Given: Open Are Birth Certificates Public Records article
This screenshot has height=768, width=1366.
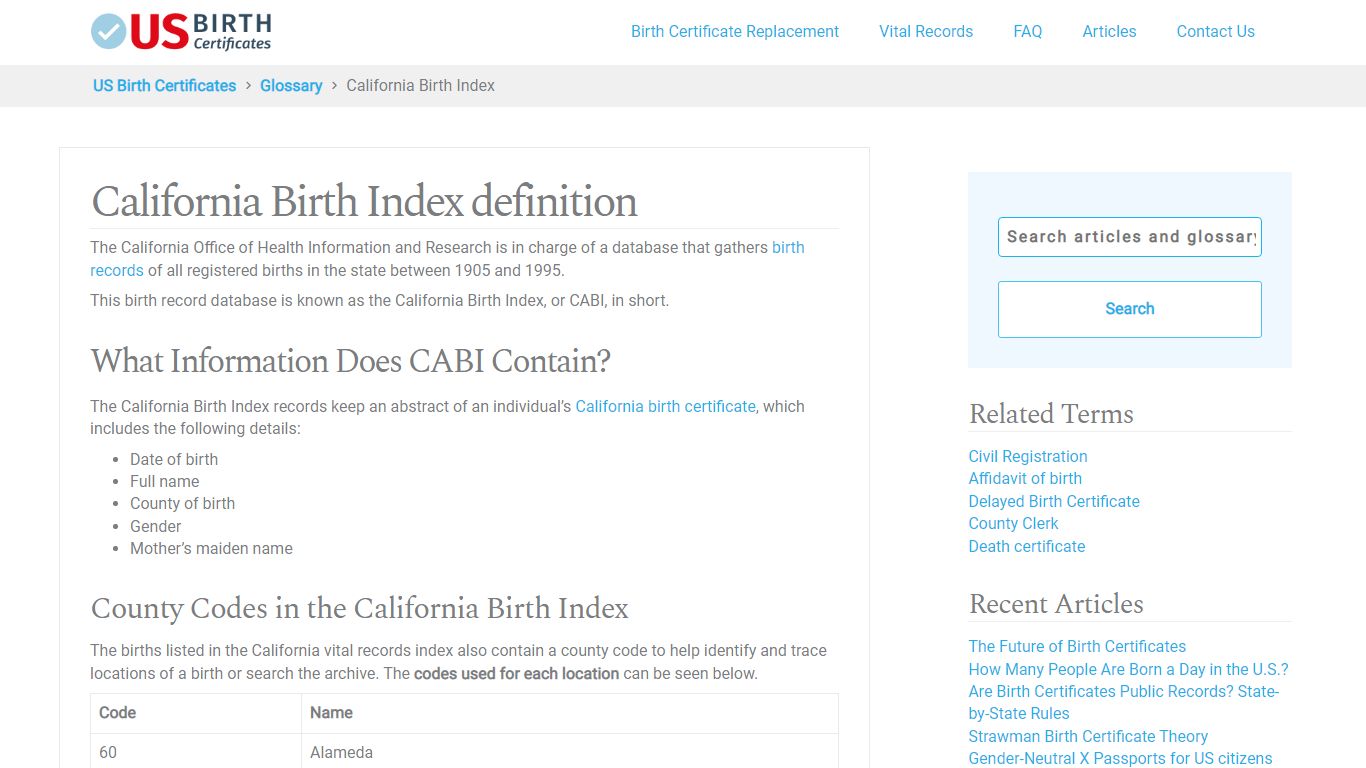Looking at the screenshot, I should click(x=1123, y=702).
